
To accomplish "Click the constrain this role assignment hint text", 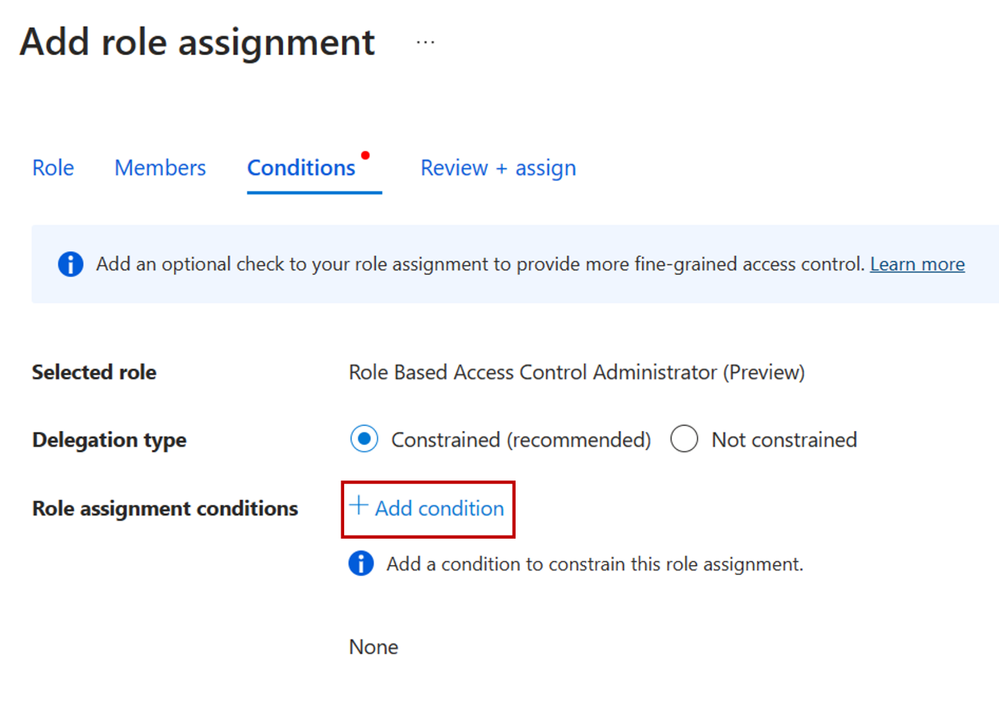I will 595,564.
